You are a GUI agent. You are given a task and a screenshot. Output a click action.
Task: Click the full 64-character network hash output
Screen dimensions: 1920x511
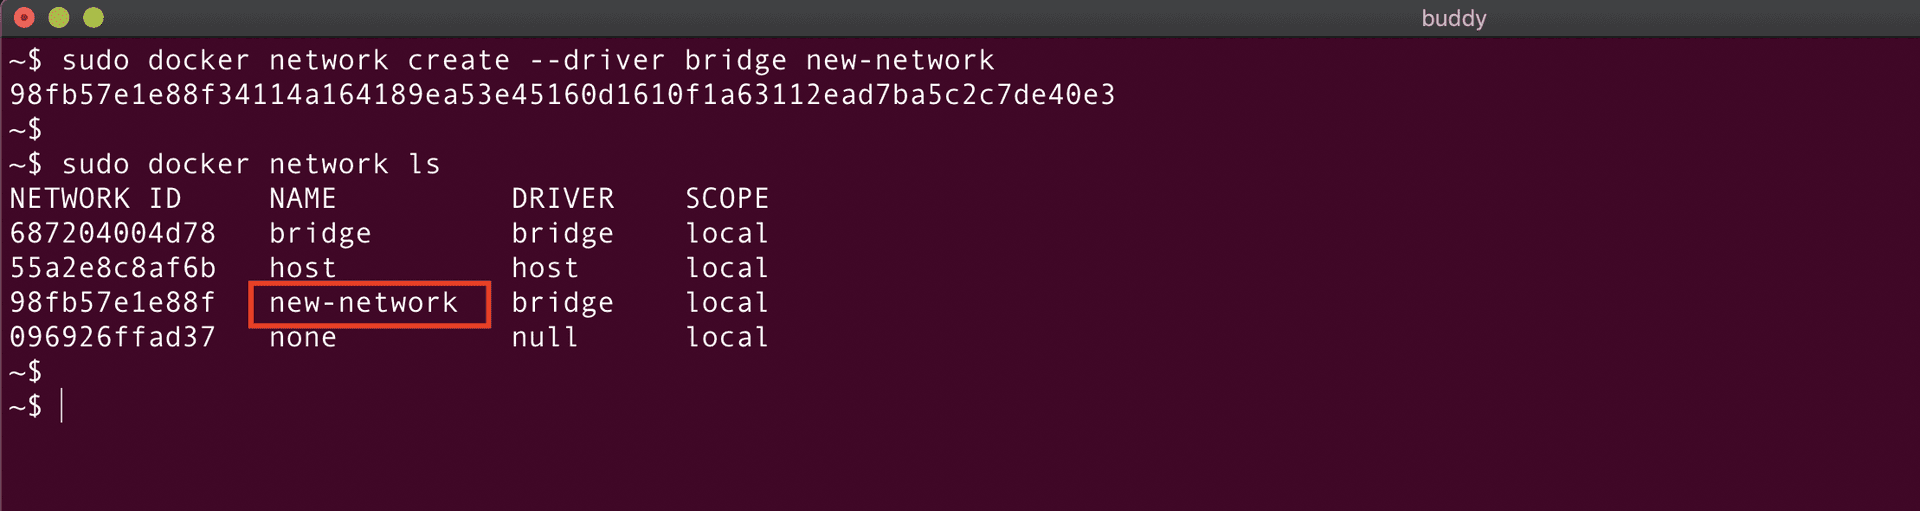[x=562, y=95]
